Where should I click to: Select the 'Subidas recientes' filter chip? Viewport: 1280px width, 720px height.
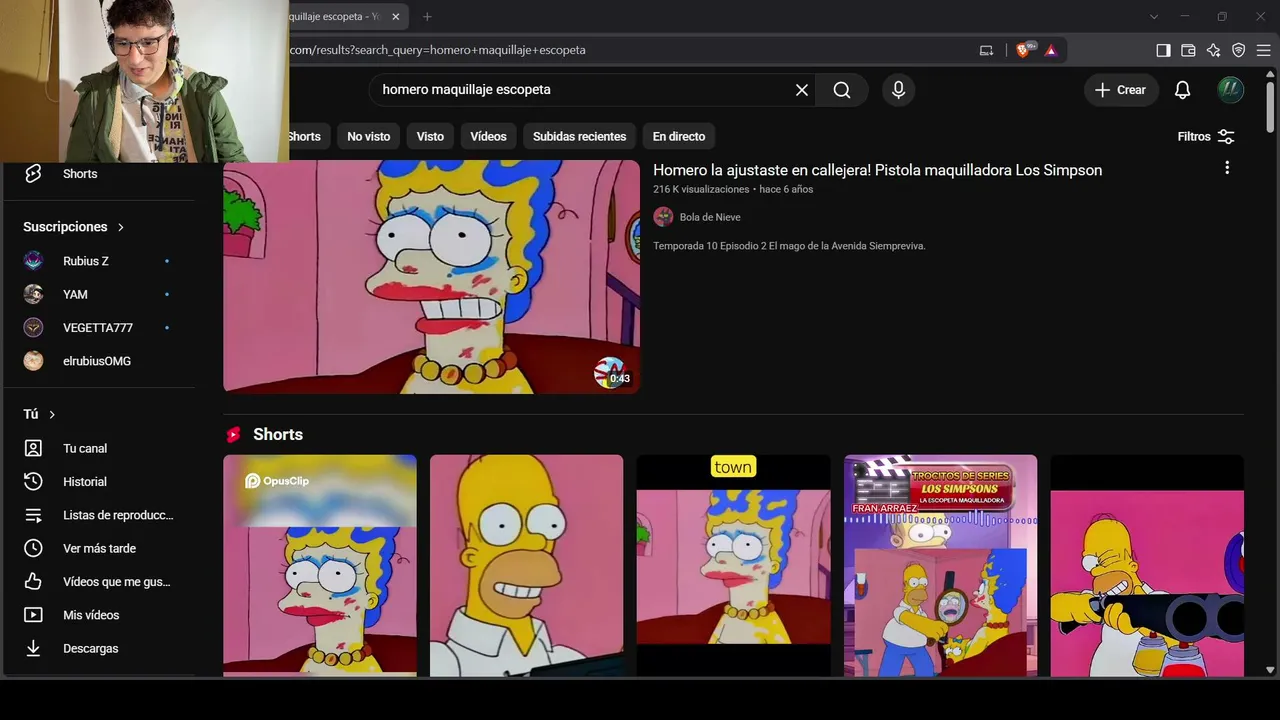[579, 137]
